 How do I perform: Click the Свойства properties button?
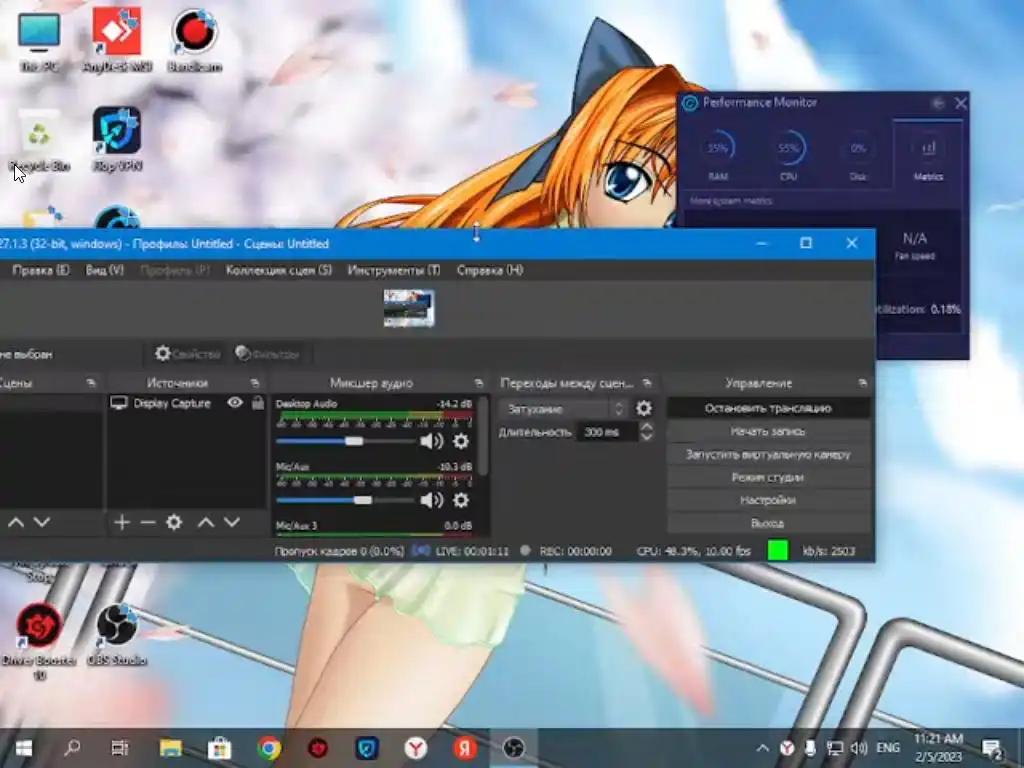(187, 354)
